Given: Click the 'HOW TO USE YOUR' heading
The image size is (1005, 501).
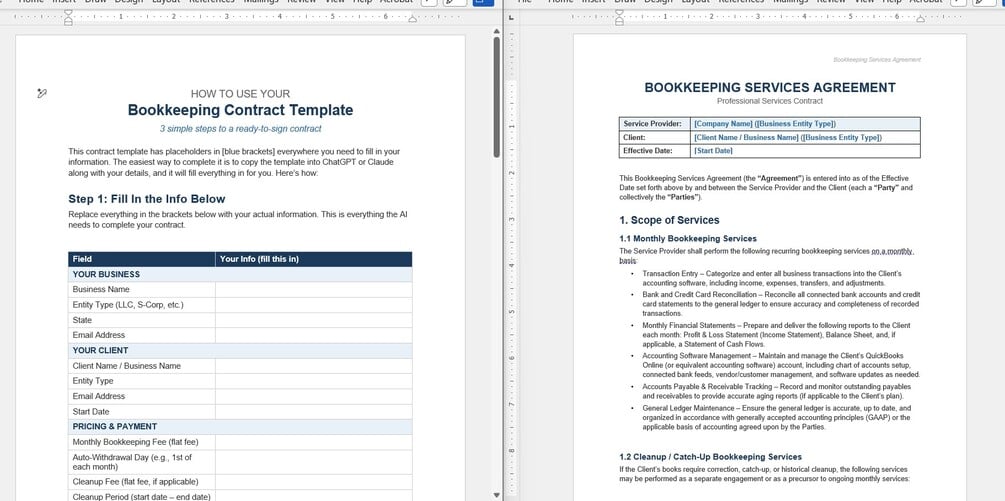Looking at the screenshot, I should (240, 94).
